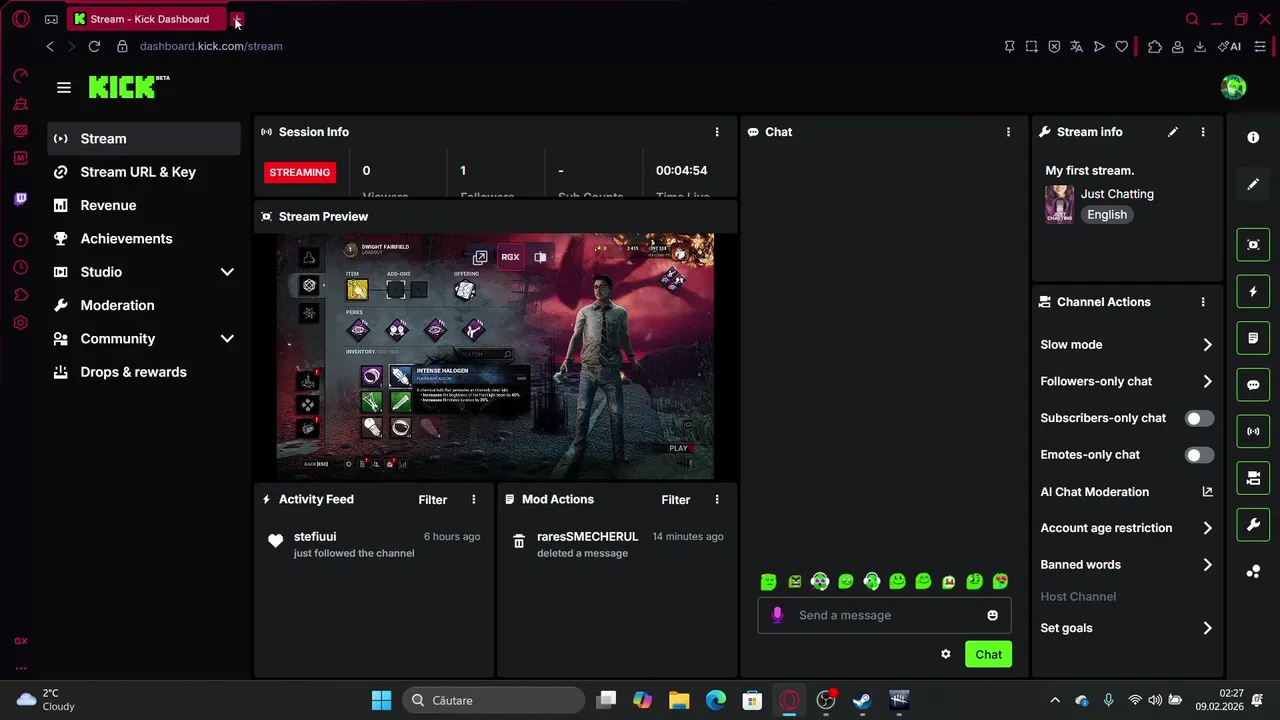Screen dimensions: 1280x720
Task: Click the green Chat send button
Action: tap(988, 654)
